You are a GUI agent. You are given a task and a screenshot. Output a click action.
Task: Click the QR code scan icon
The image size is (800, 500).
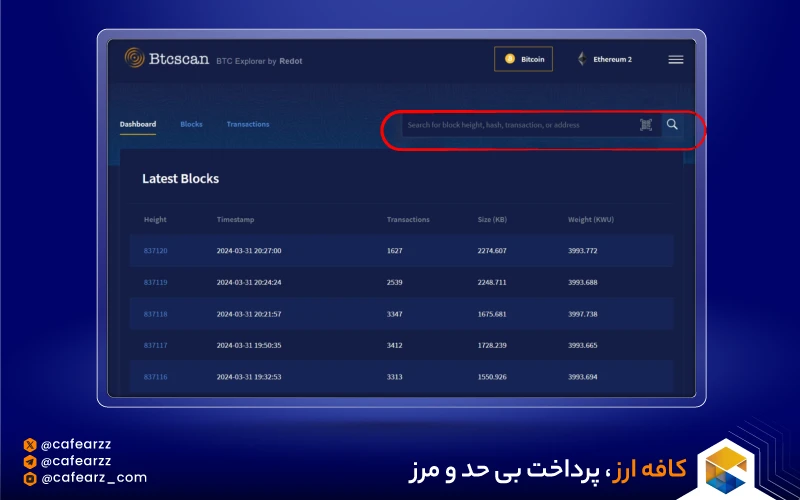pos(646,125)
